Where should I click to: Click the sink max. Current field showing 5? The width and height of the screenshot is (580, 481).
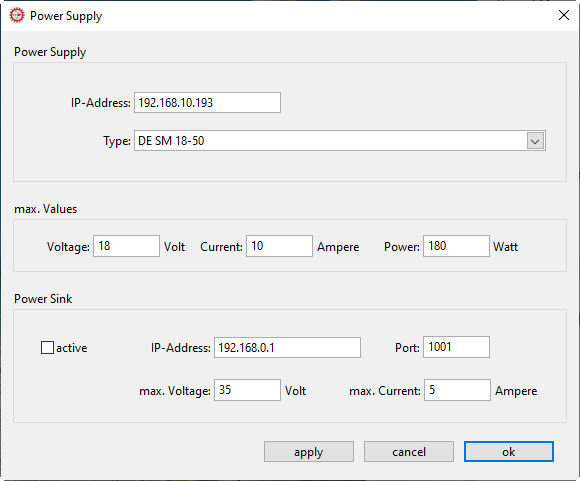coord(457,390)
